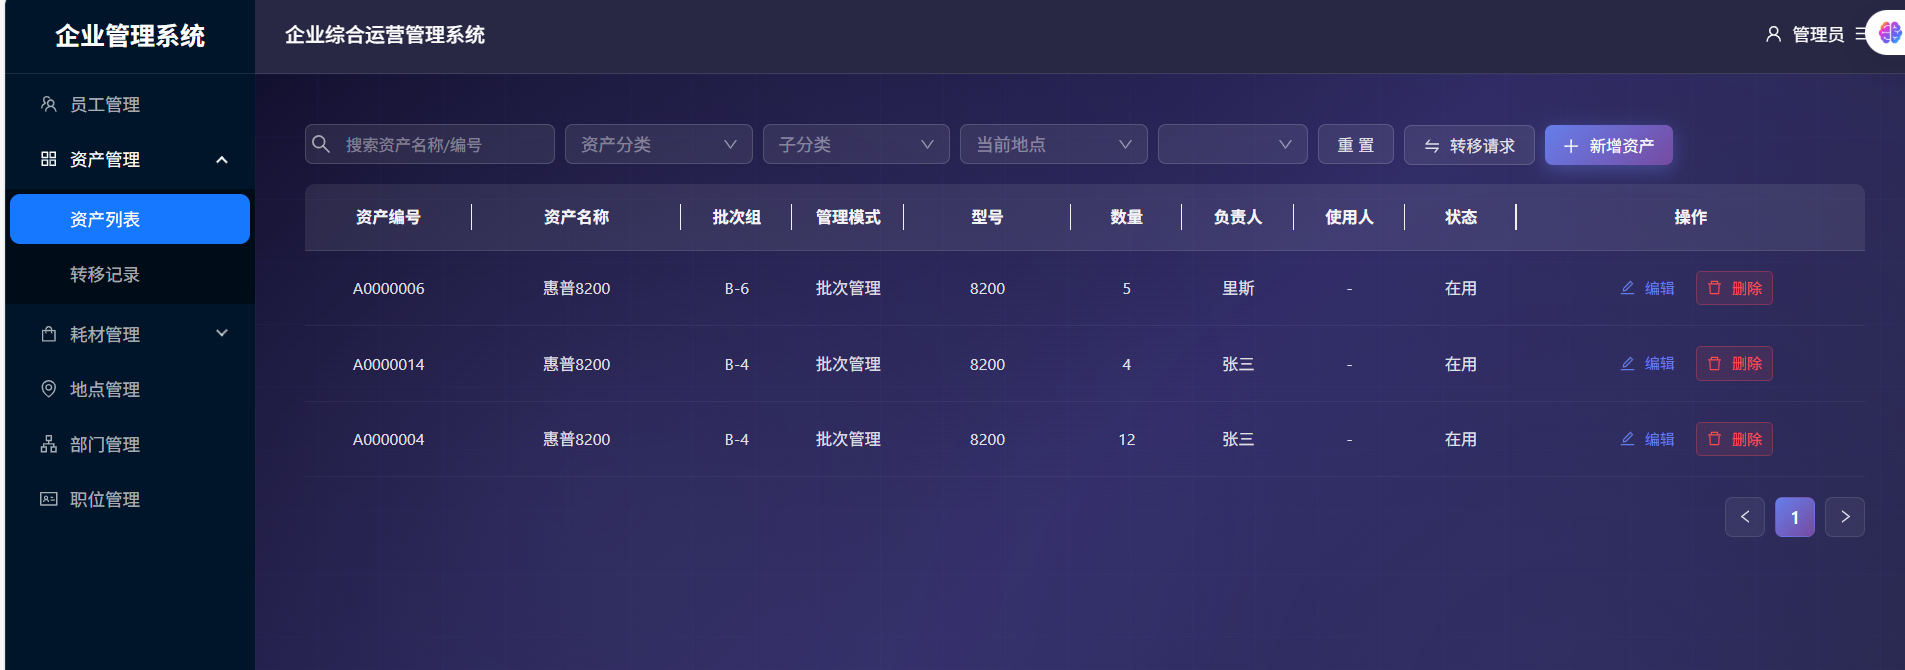Click the hamburger menu icon beside 管理员

(1860, 34)
